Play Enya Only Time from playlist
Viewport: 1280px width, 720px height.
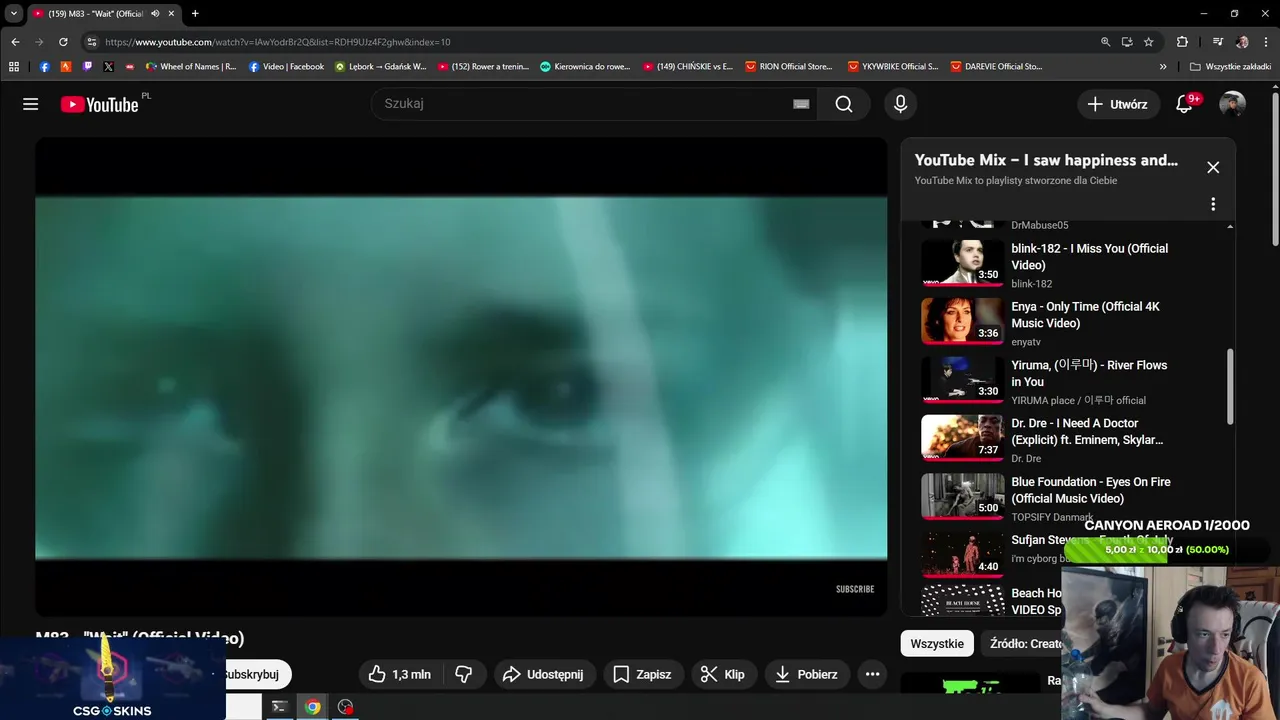pyautogui.click(x=1065, y=323)
